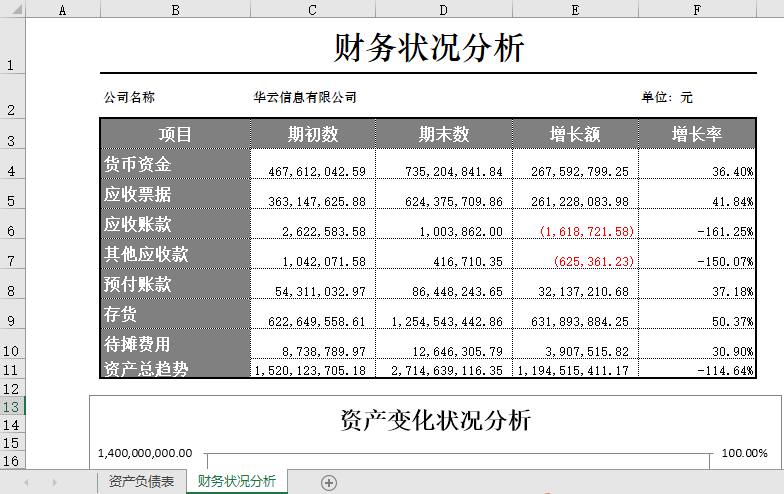Select column C header
Screen dimensions: 784x494
(312, 9)
